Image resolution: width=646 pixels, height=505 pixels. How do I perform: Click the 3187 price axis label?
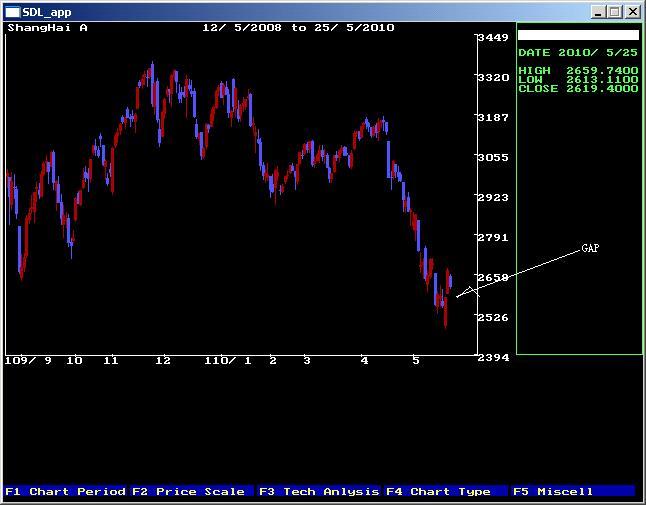pos(493,117)
